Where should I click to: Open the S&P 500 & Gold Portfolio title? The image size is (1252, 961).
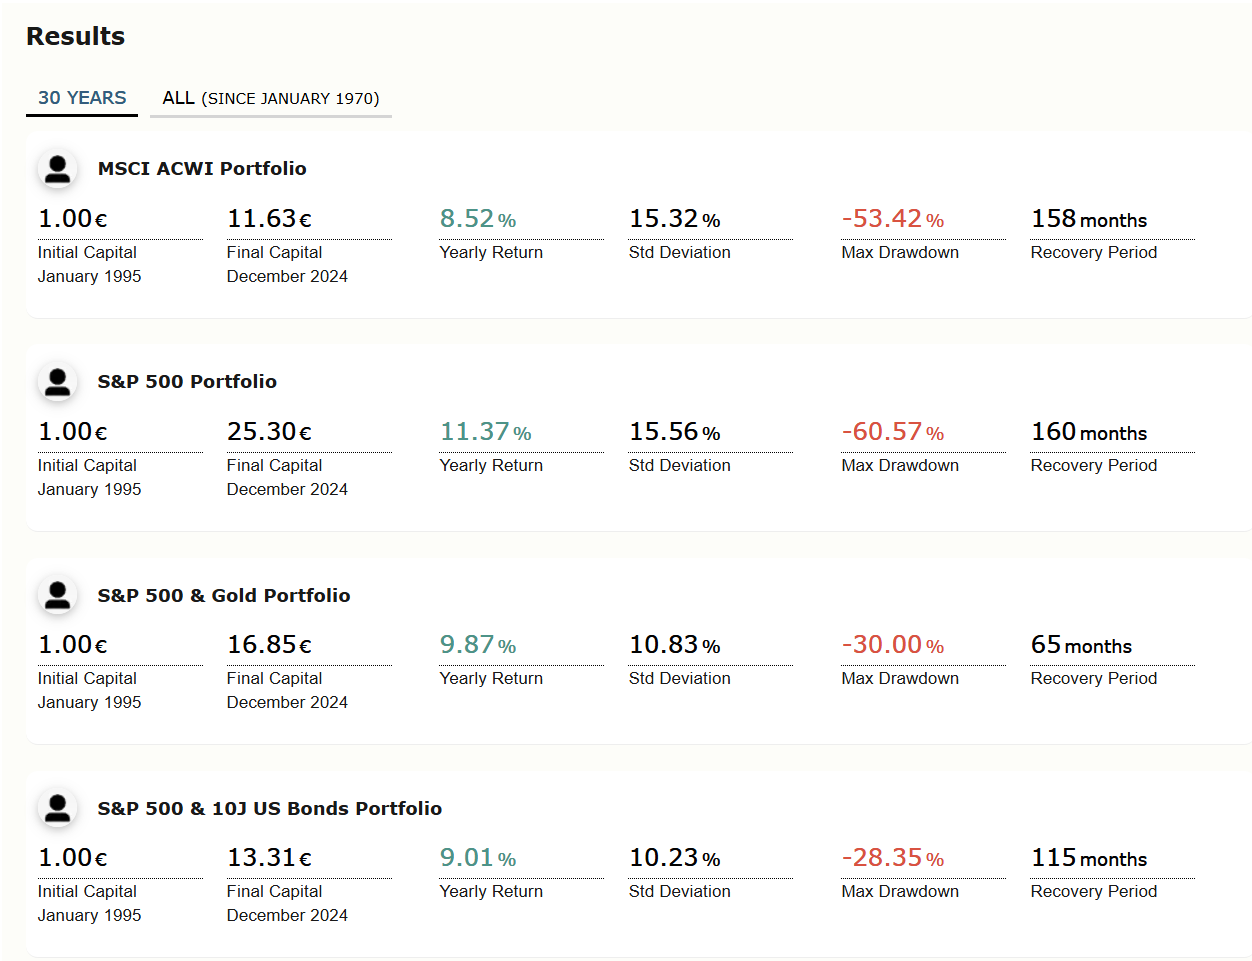click(224, 596)
